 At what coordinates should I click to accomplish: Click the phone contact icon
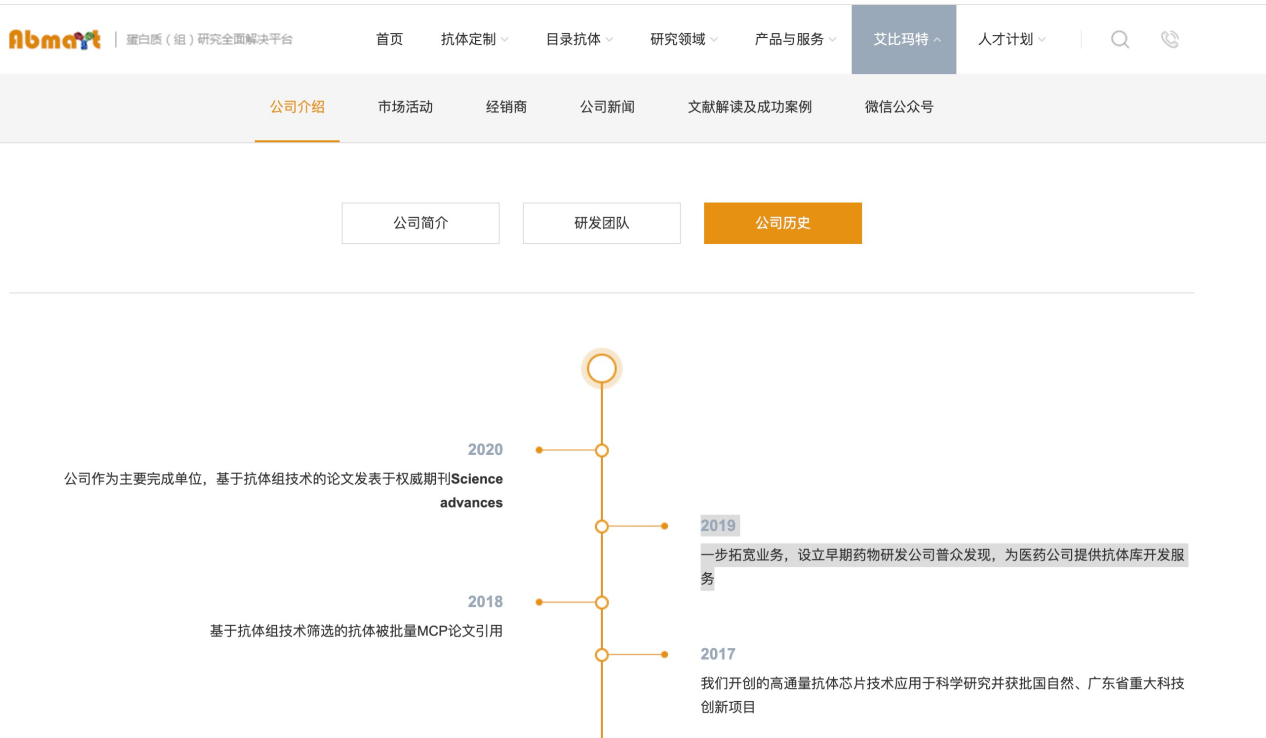(x=1169, y=39)
